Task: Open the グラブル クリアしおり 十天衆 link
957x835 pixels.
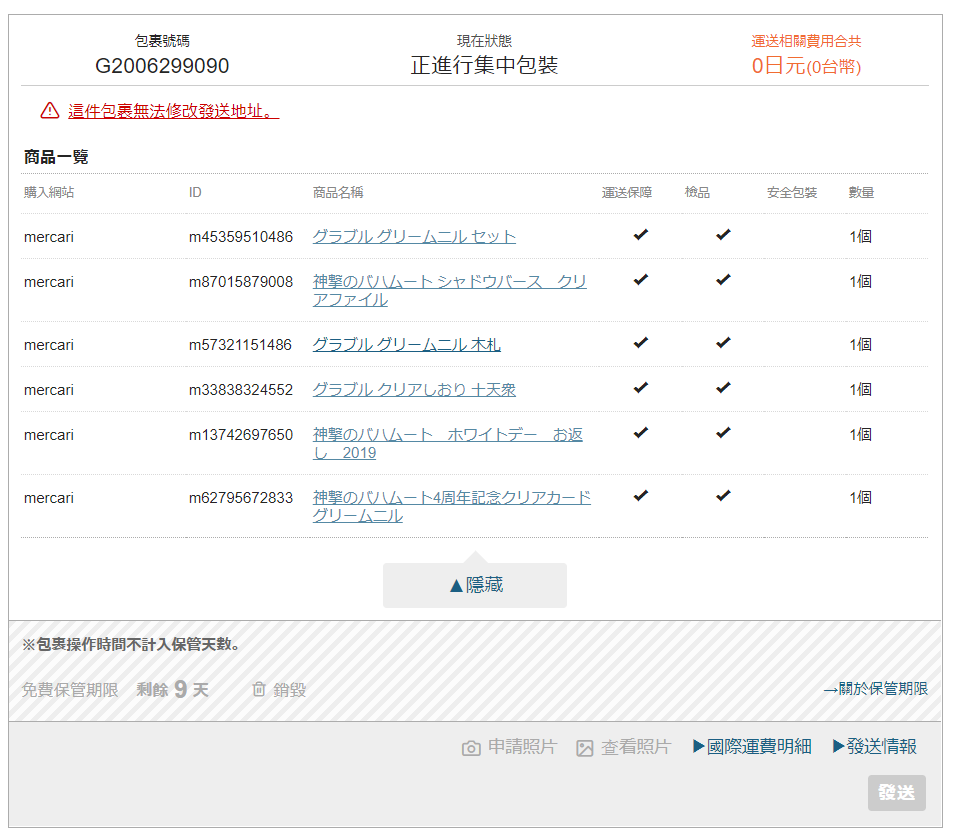Action: click(414, 389)
